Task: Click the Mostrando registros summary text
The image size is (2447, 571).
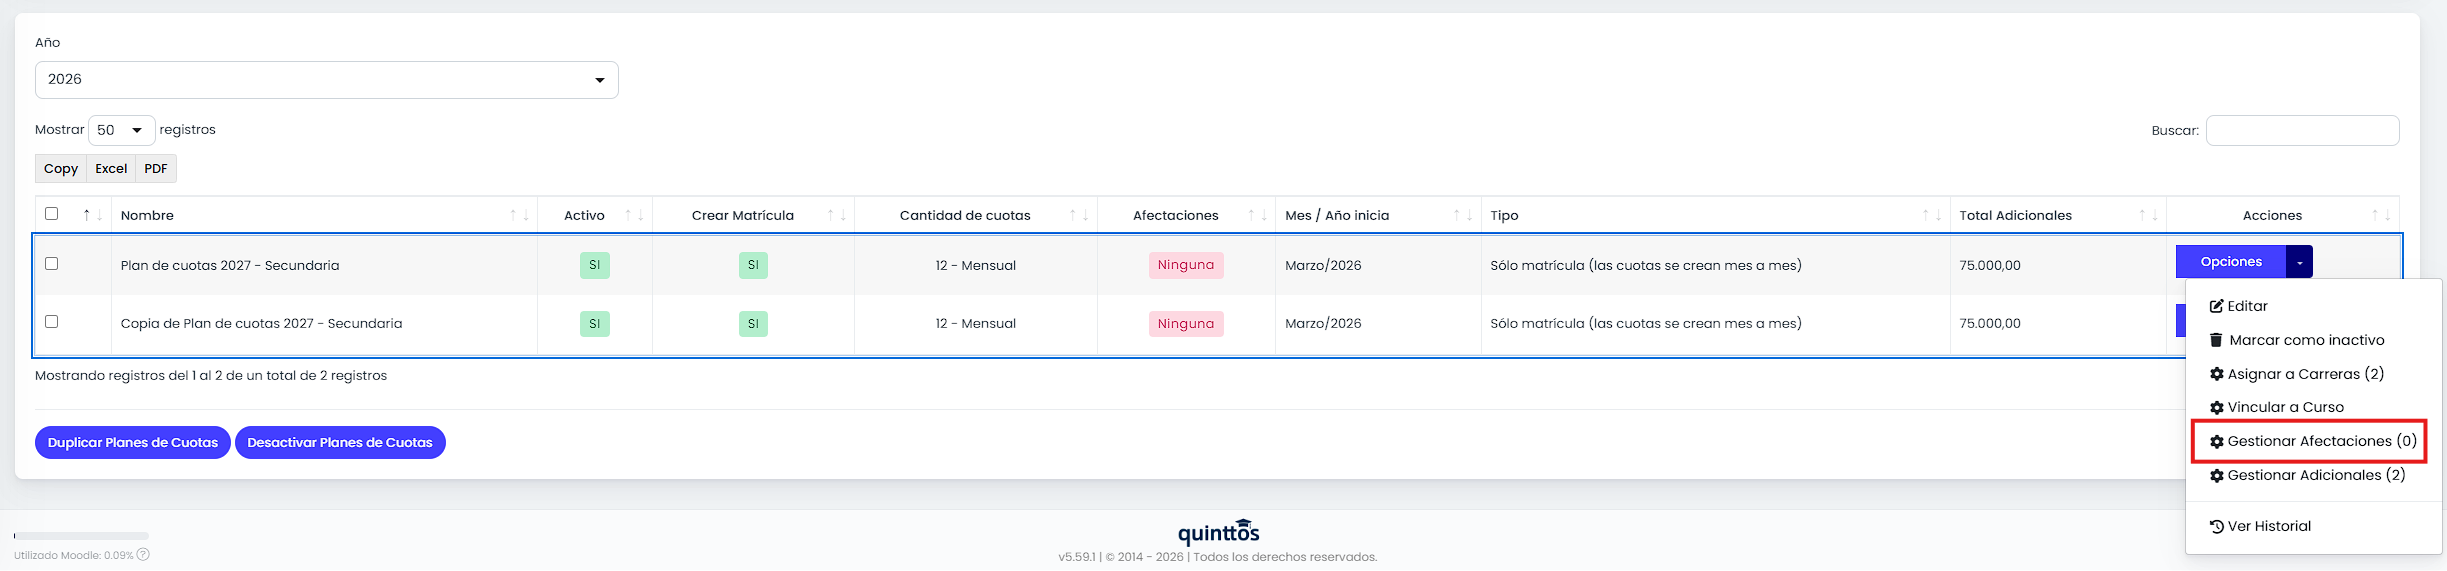Action: pyautogui.click(x=211, y=376)
